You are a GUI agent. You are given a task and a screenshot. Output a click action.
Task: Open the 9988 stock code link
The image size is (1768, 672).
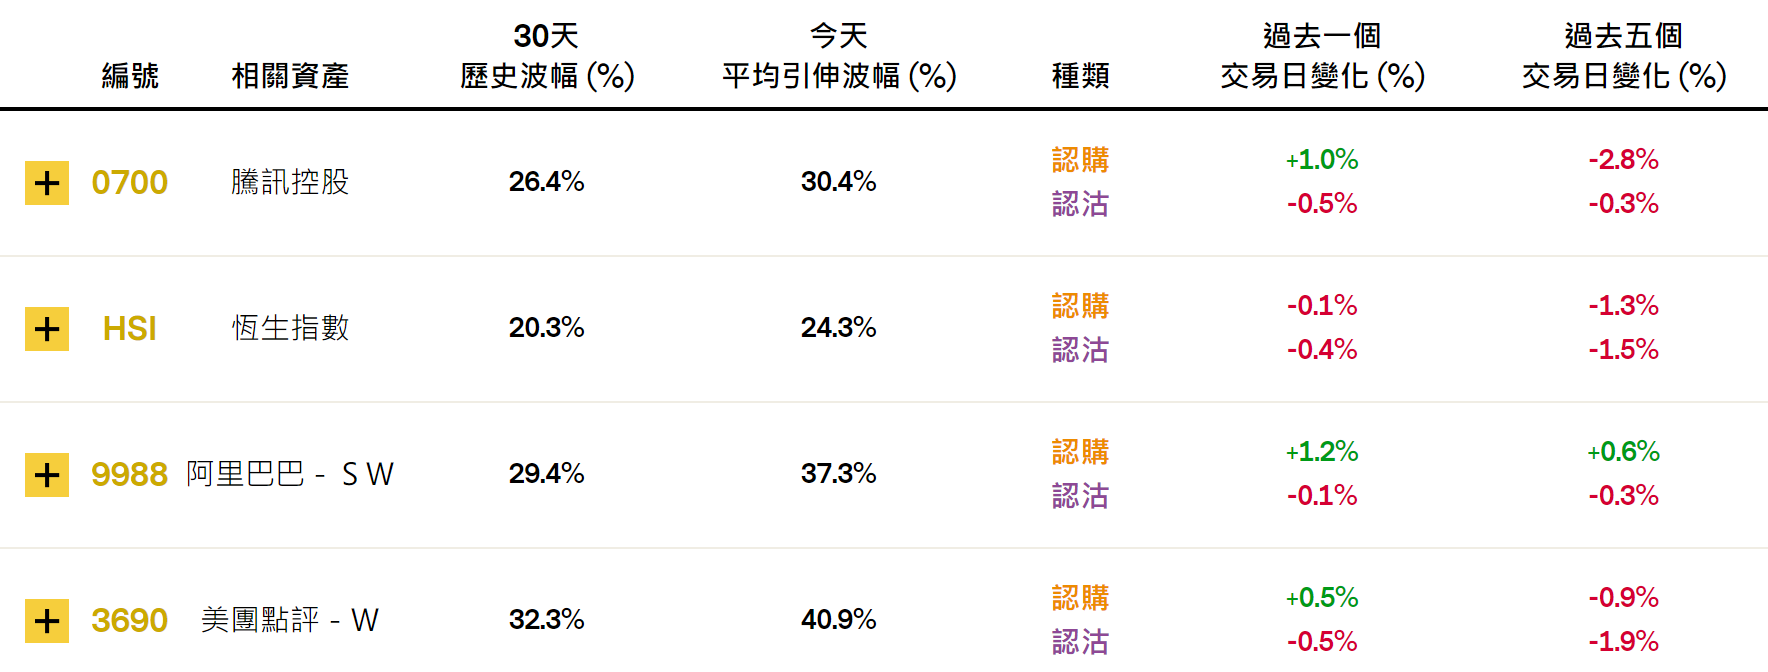coord(129,474)
